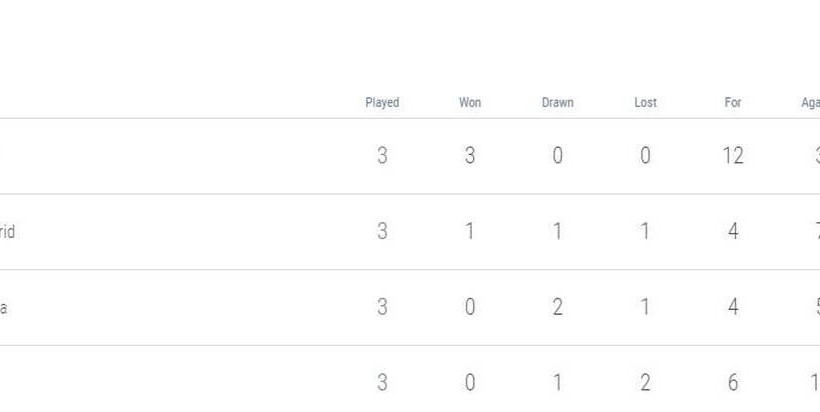Viewport: 820px width, 412px height.
Task: Select the Drawn column header
Action: pos(557,103)
